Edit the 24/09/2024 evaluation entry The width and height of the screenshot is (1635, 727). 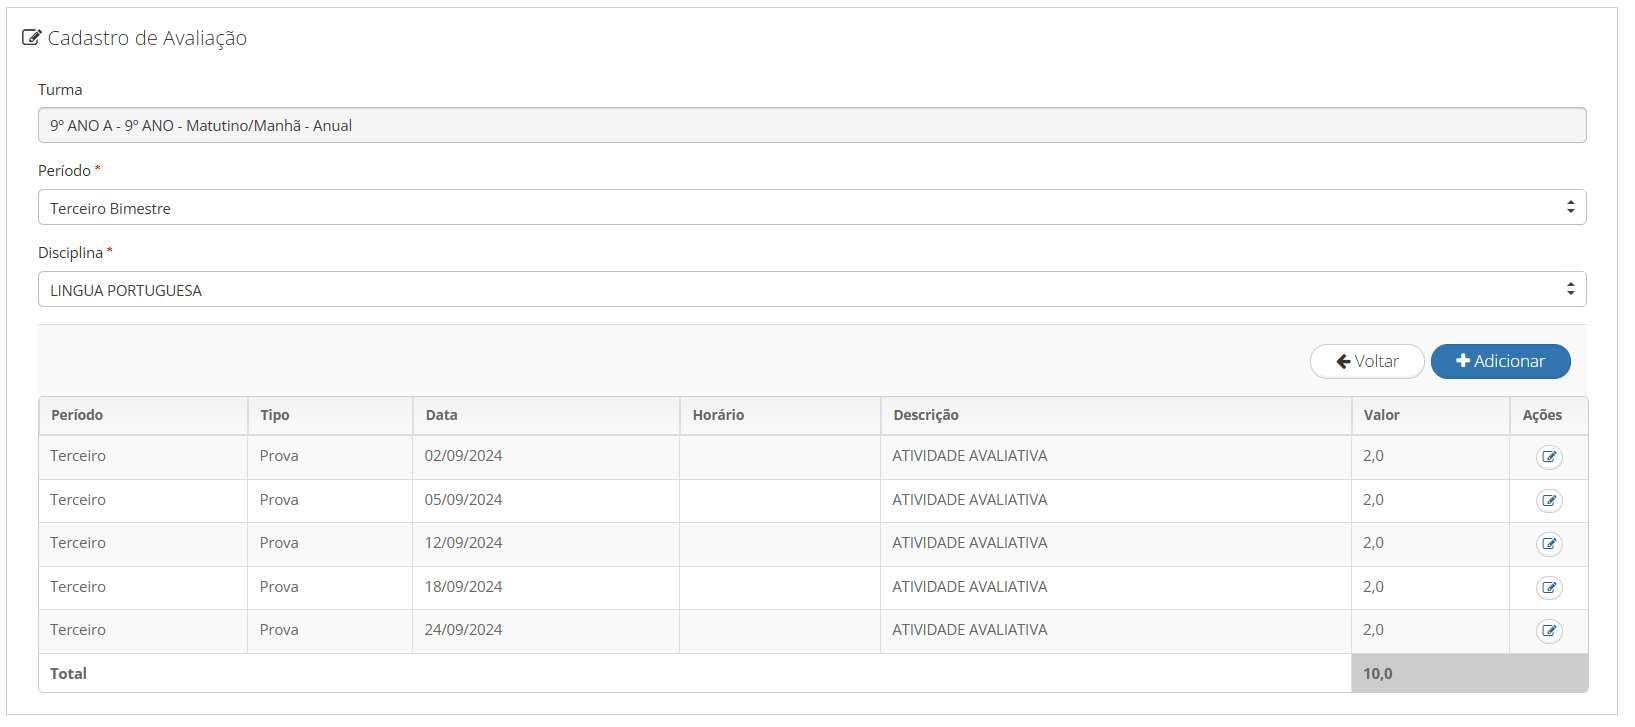tap(1549, 631)
